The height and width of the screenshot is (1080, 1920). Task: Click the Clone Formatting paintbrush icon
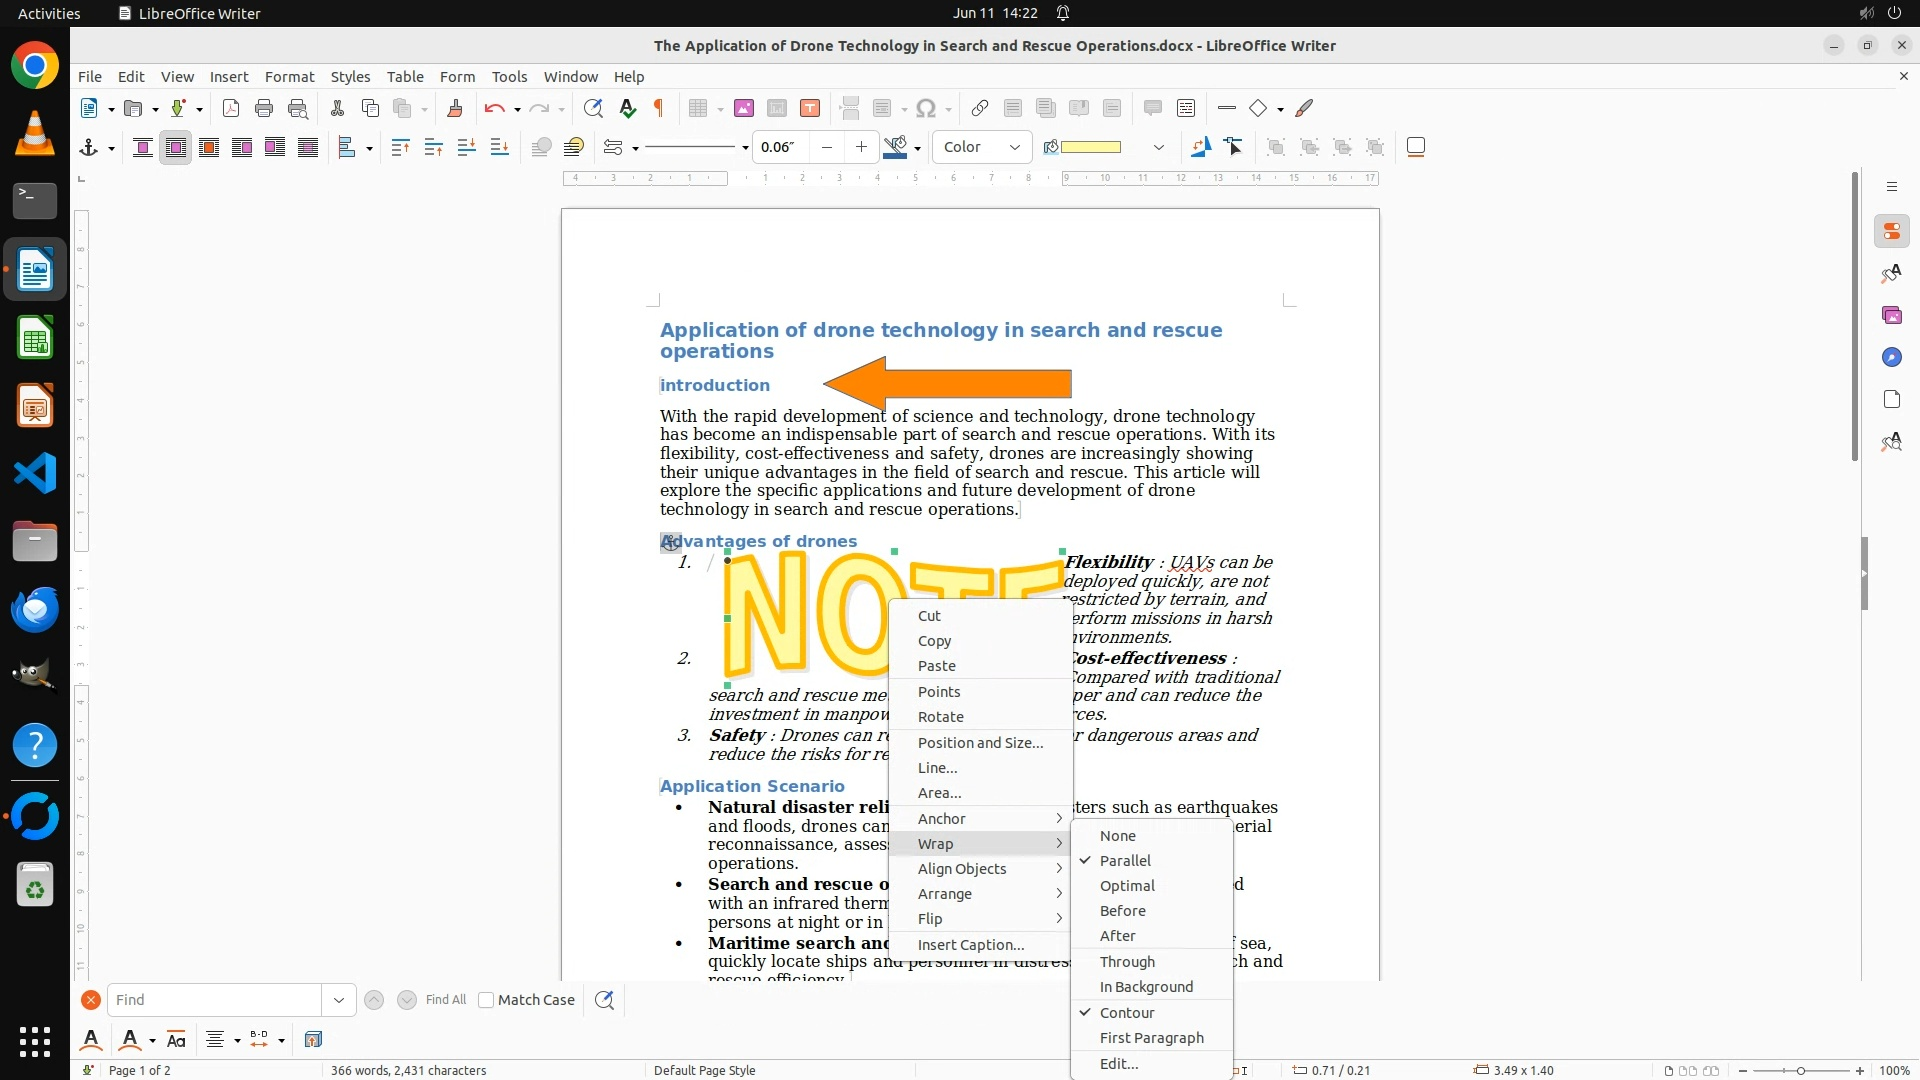[455, 108]
